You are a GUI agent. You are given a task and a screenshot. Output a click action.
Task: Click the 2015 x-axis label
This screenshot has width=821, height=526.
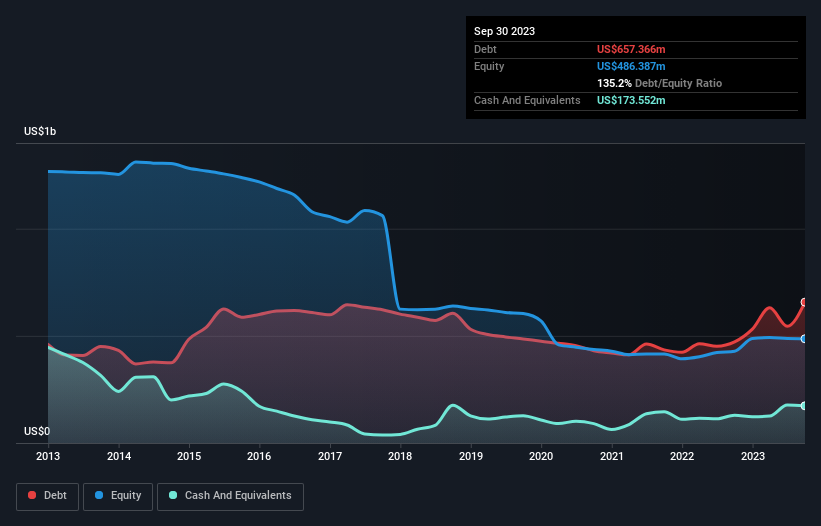tap(189, 456)
